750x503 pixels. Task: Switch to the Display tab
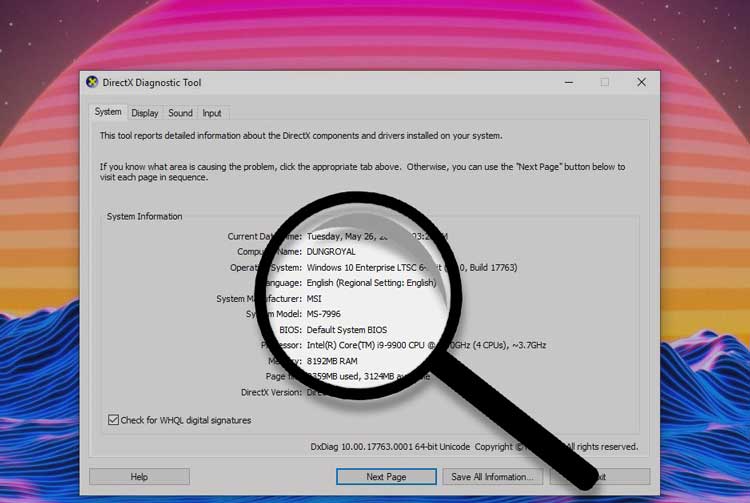[x=145, y=113]
